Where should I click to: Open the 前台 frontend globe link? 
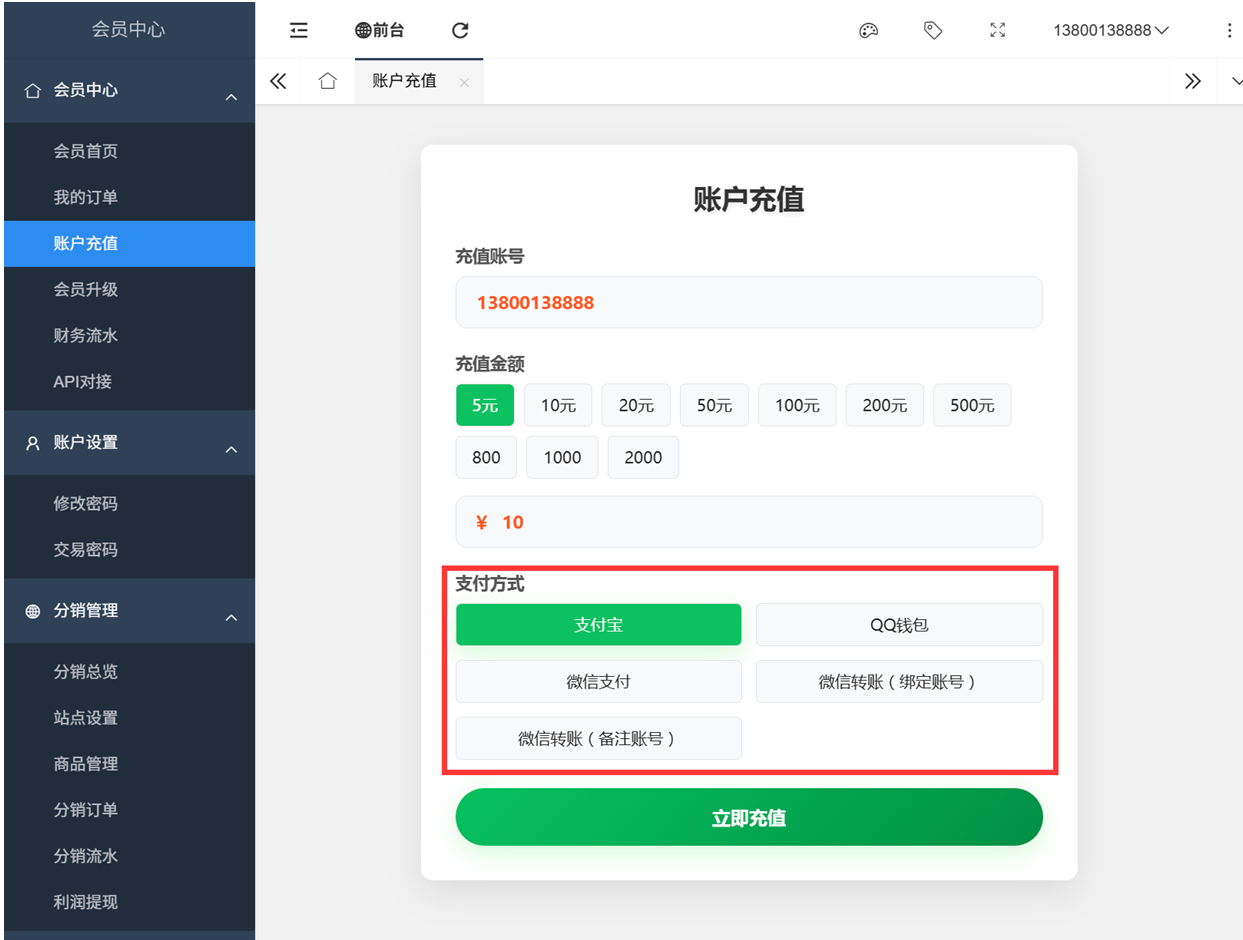pyautogui.click(x=380, y=30)
